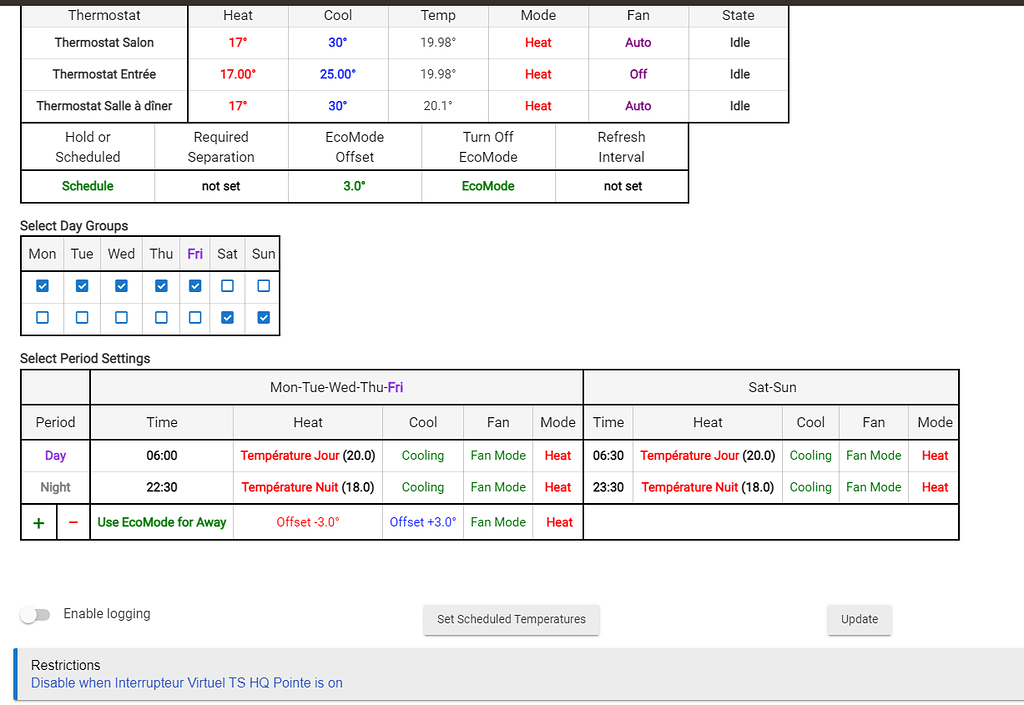This screenshot has height=705, width=1024.
Task: Uncheck Monday in the first day group row
Action: pos(41,285)
